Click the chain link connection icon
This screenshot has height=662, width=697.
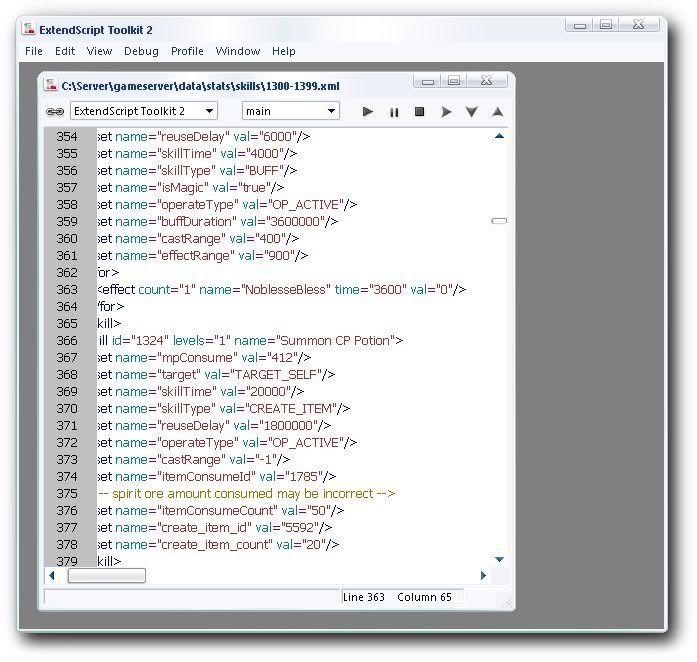click(55, 112)
